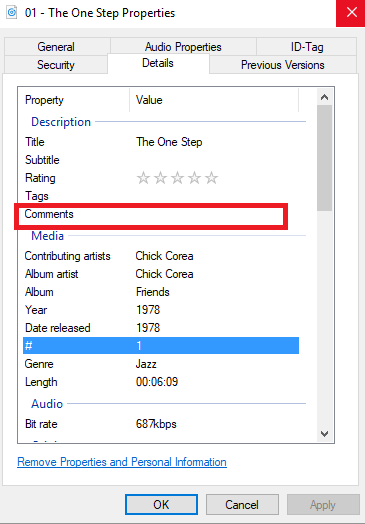Click the 'Contributing artists' property label
Screen dimensions: 365x524
(x=67, y=256)
